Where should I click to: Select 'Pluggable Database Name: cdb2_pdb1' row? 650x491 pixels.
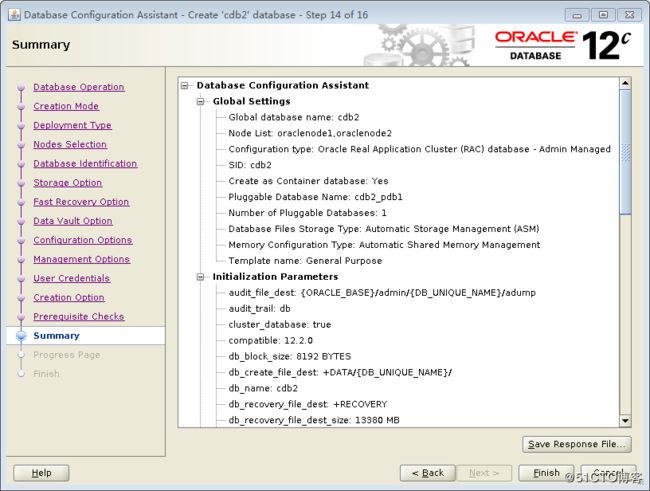coord(315,197)
